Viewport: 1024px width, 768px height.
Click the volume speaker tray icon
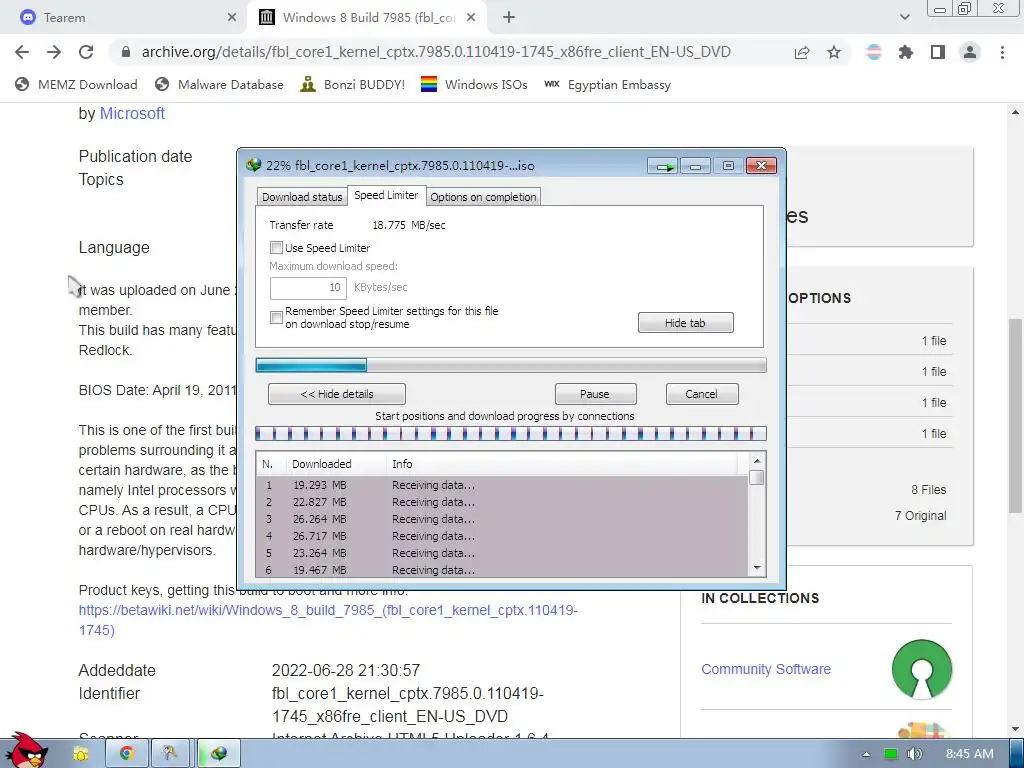click(914, 754)
